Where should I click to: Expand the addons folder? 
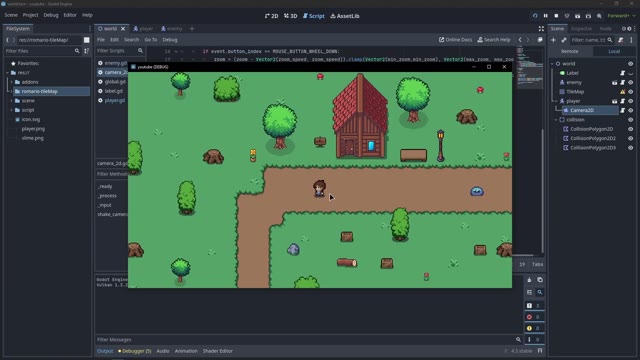(x=11, y=82)
